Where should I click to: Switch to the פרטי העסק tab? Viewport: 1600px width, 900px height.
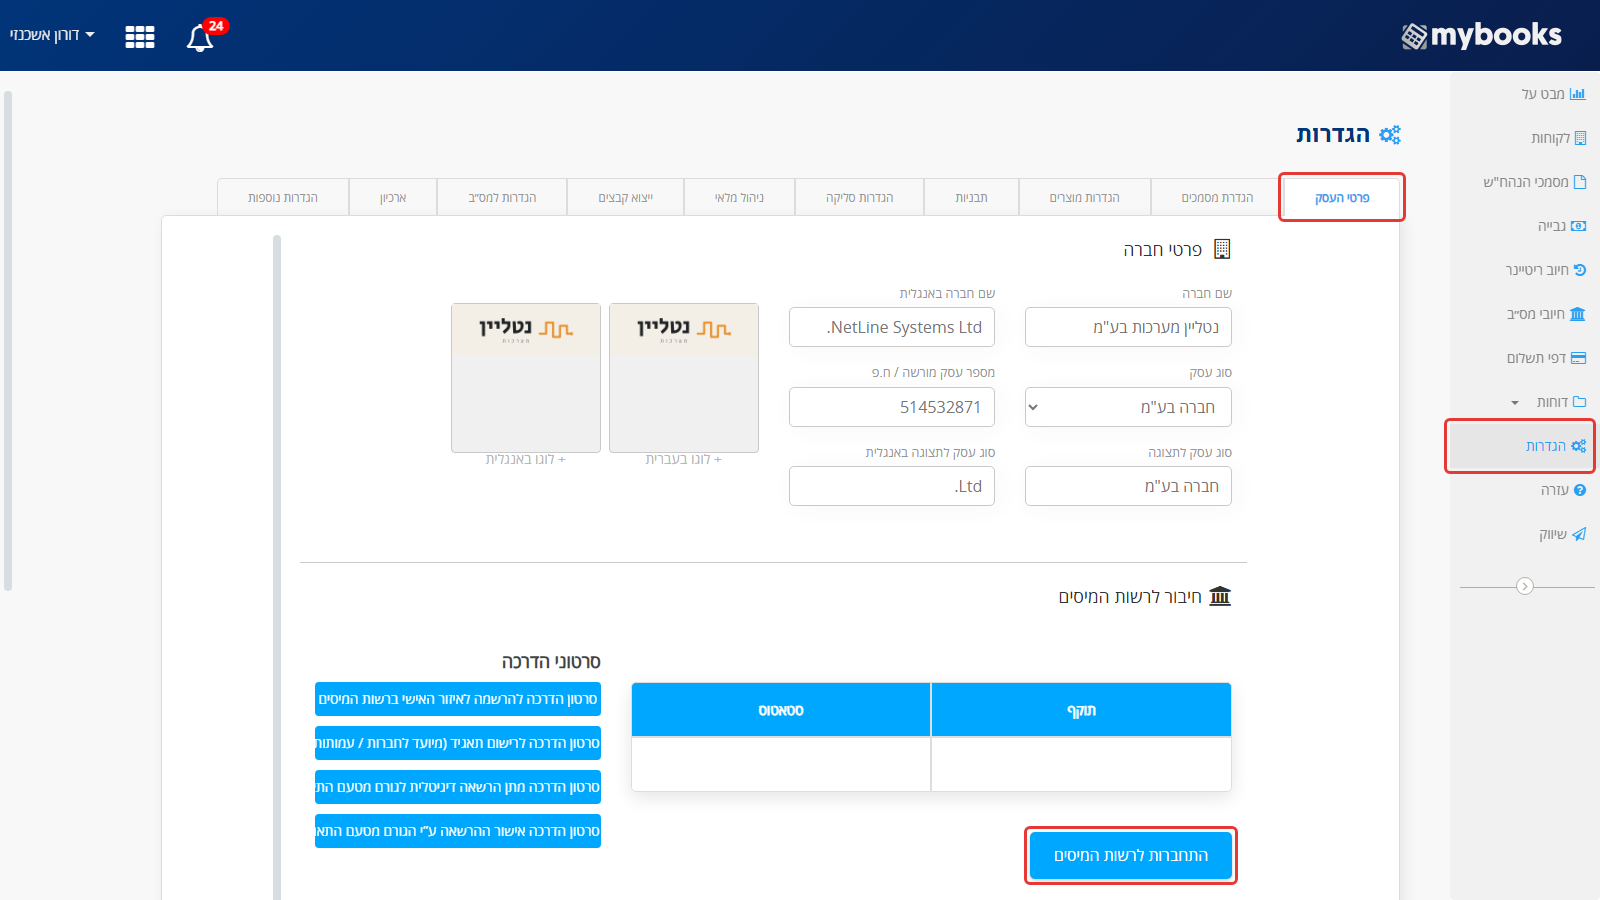[1342, 197]
